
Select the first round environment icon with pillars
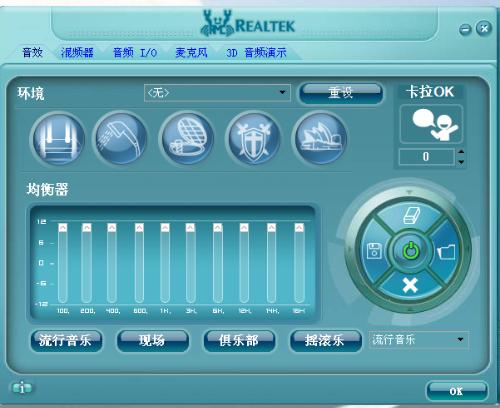pos(59,139)
